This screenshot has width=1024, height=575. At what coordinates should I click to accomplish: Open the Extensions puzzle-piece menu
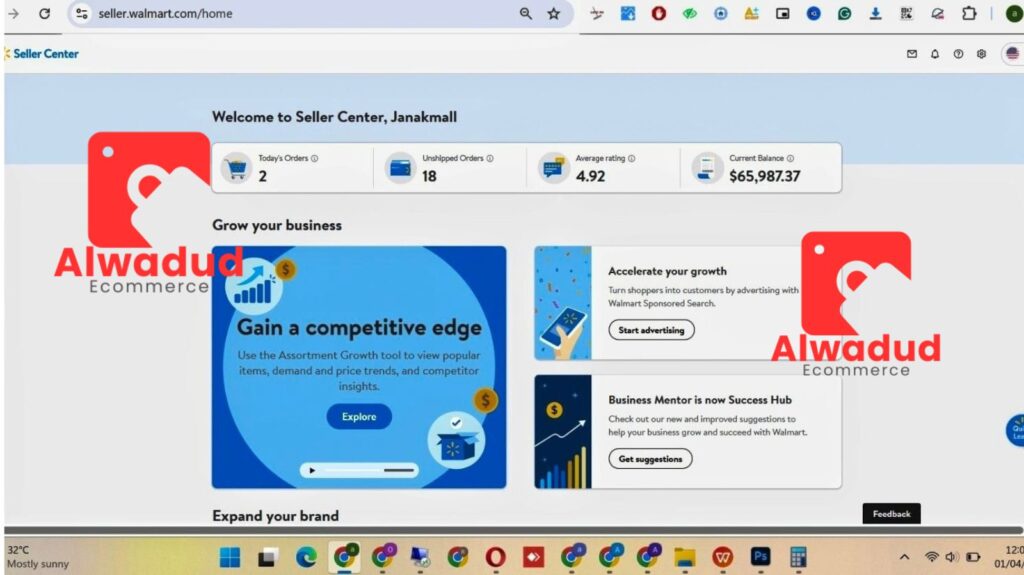click(x=969, y=13)
